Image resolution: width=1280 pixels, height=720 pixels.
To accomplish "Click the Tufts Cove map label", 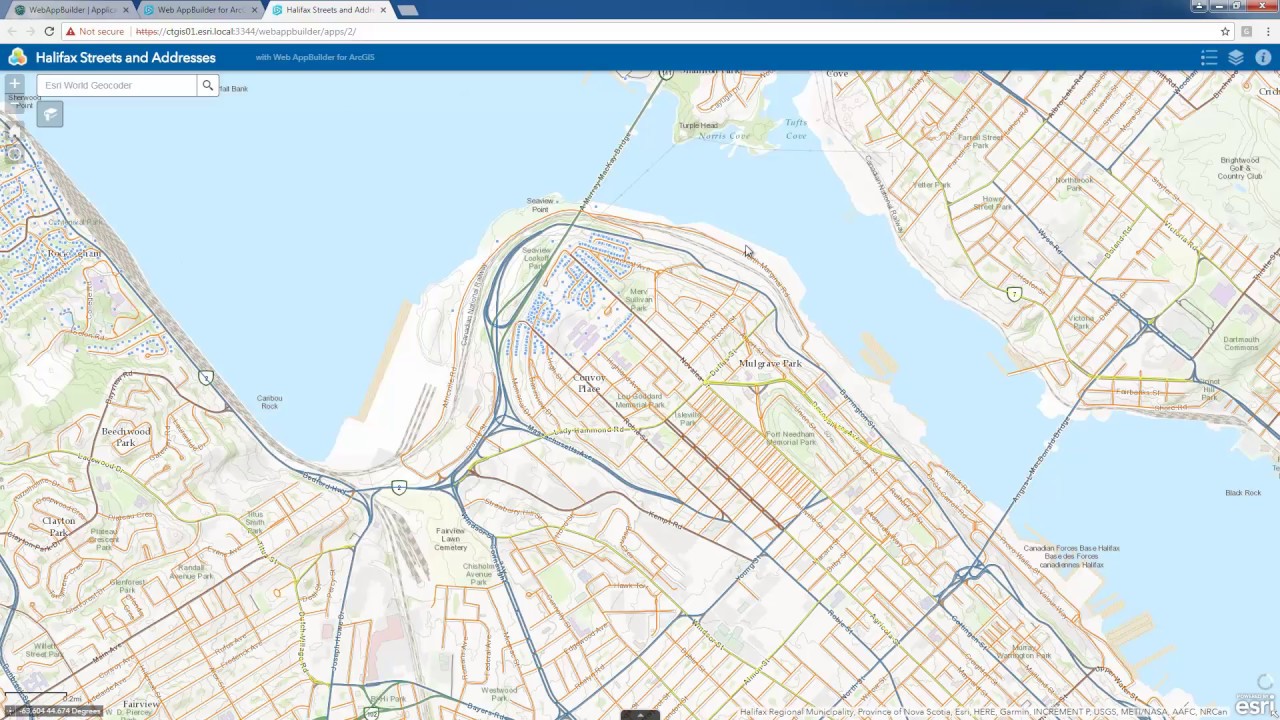I will point(796,129).
